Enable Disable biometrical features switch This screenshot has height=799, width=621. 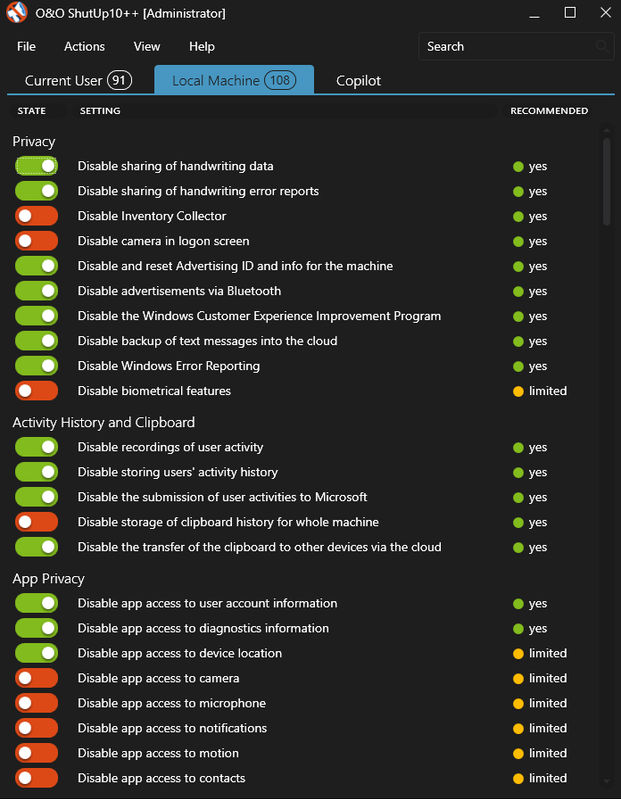(36, 391)
